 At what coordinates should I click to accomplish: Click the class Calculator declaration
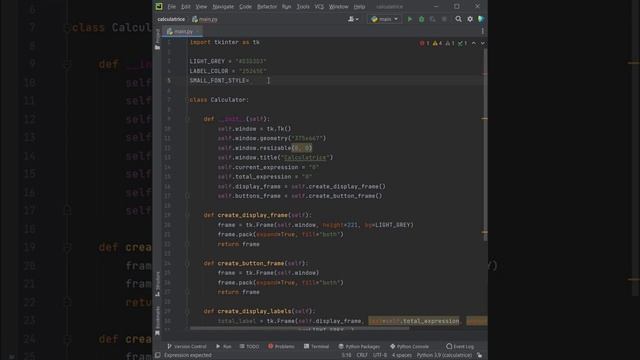point(219,100)
